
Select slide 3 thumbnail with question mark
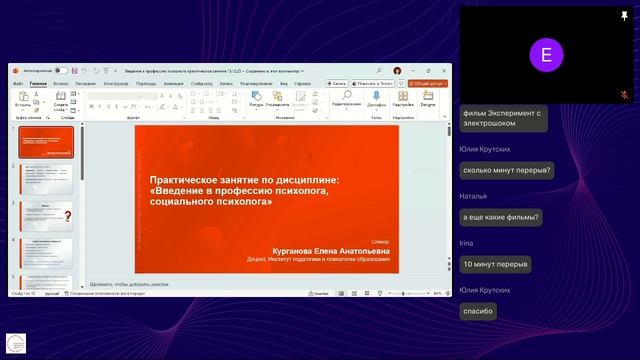coord(46,216)
